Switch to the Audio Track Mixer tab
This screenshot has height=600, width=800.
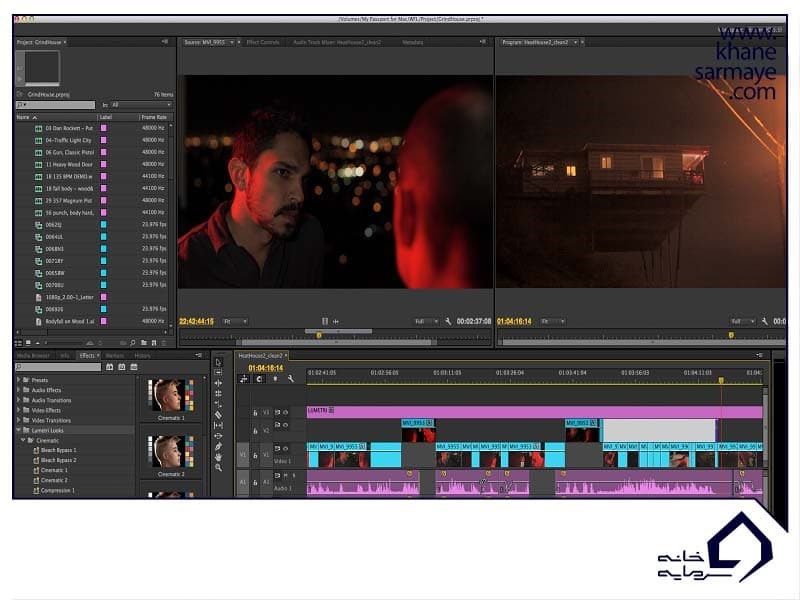337,42
